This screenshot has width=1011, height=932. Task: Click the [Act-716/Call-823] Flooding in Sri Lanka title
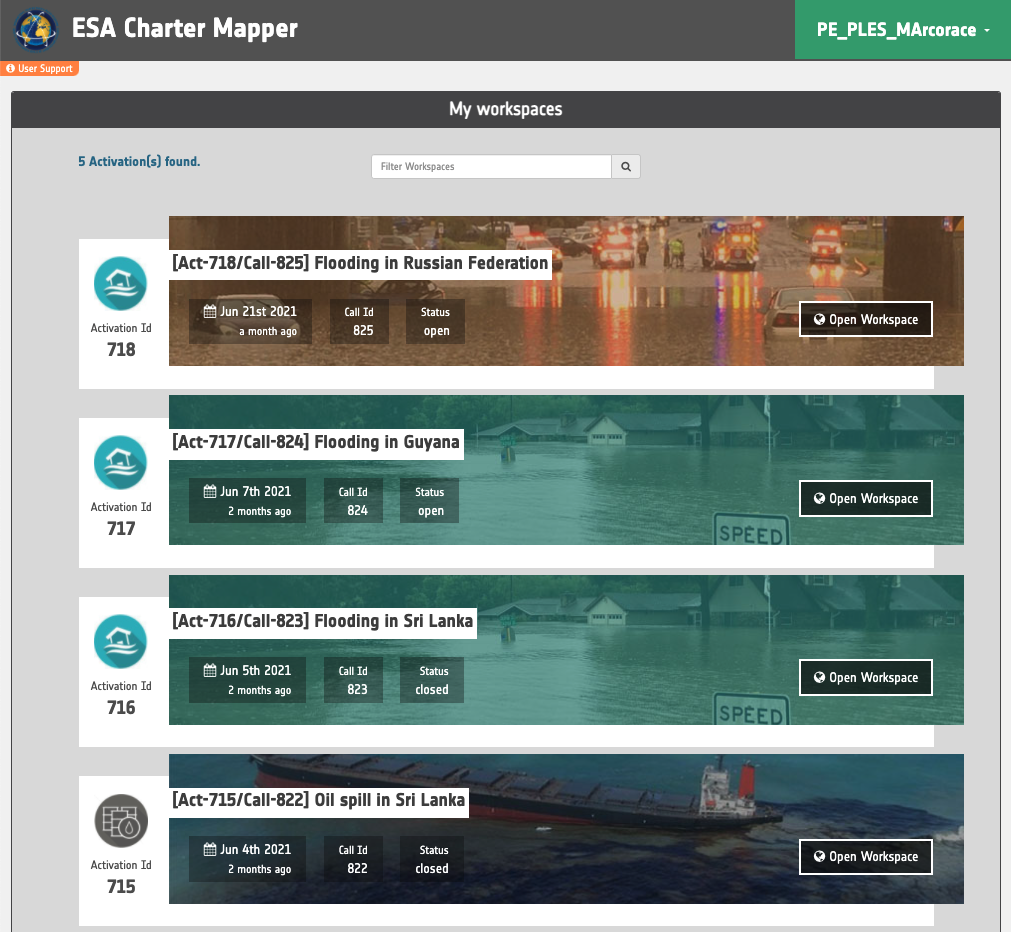click(x=322, y=622)
